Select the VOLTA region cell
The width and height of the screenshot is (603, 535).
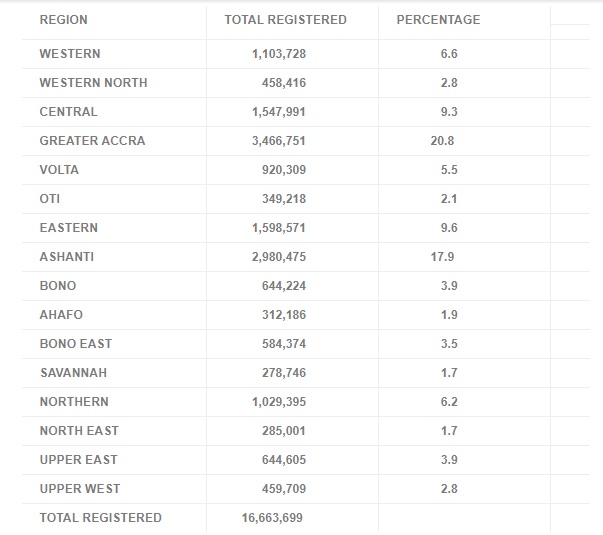click(59, 170)
